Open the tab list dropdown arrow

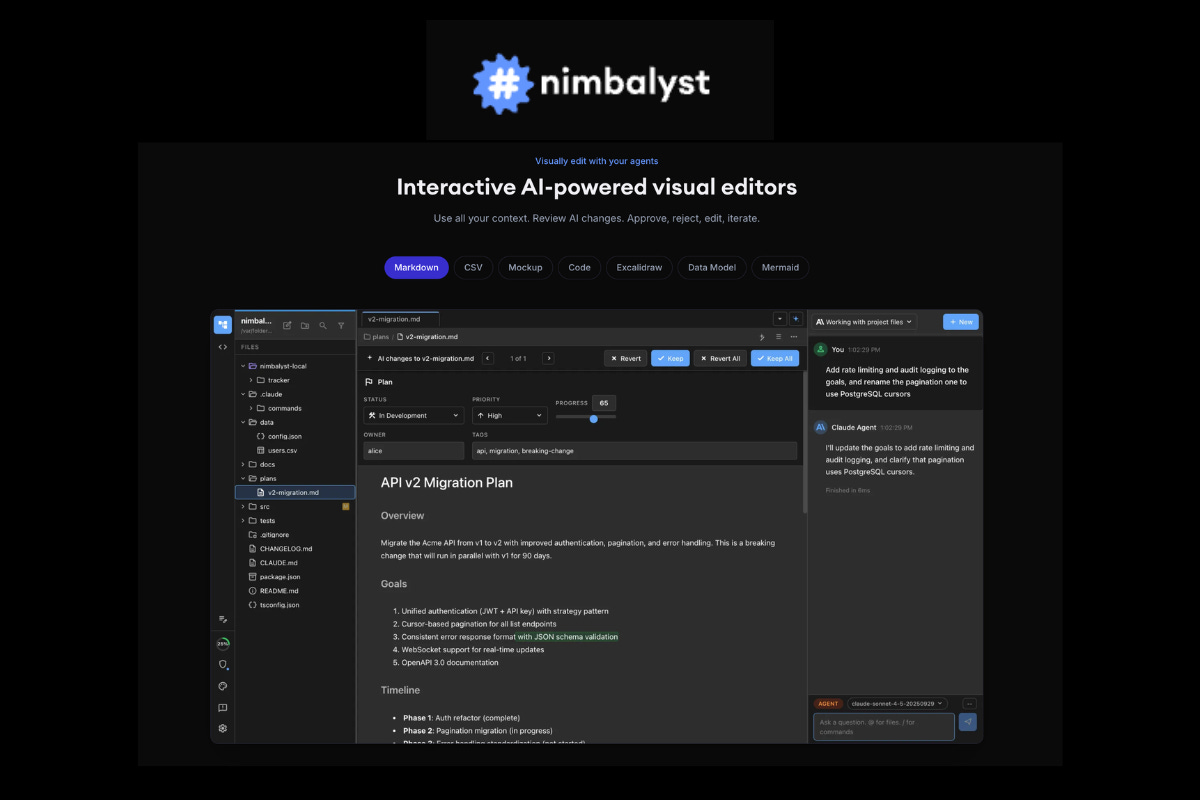click(x=780, y=319)
